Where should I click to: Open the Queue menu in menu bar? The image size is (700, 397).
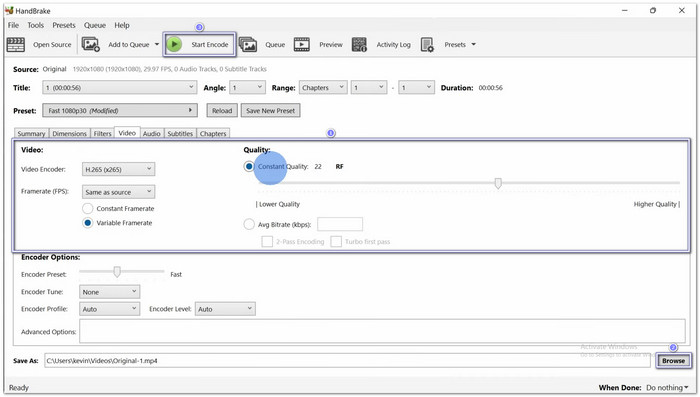pos(95,25)
